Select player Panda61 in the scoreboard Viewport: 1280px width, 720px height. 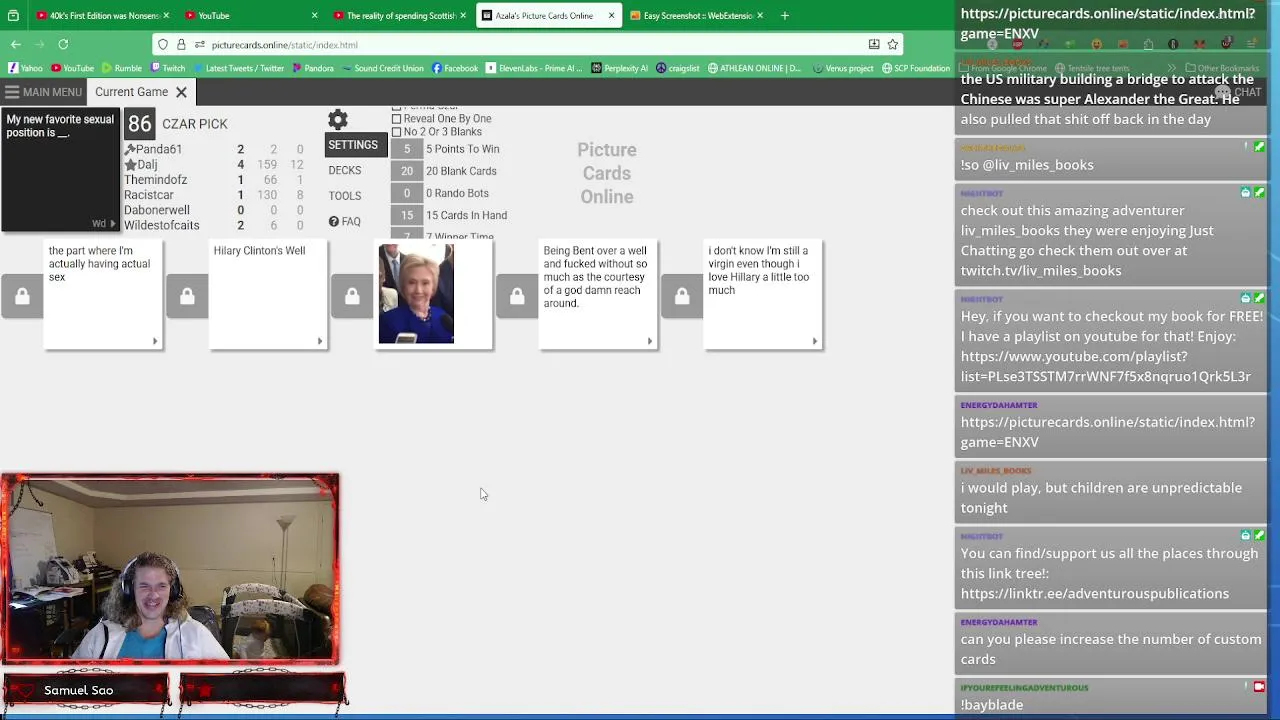click(159, 149)
